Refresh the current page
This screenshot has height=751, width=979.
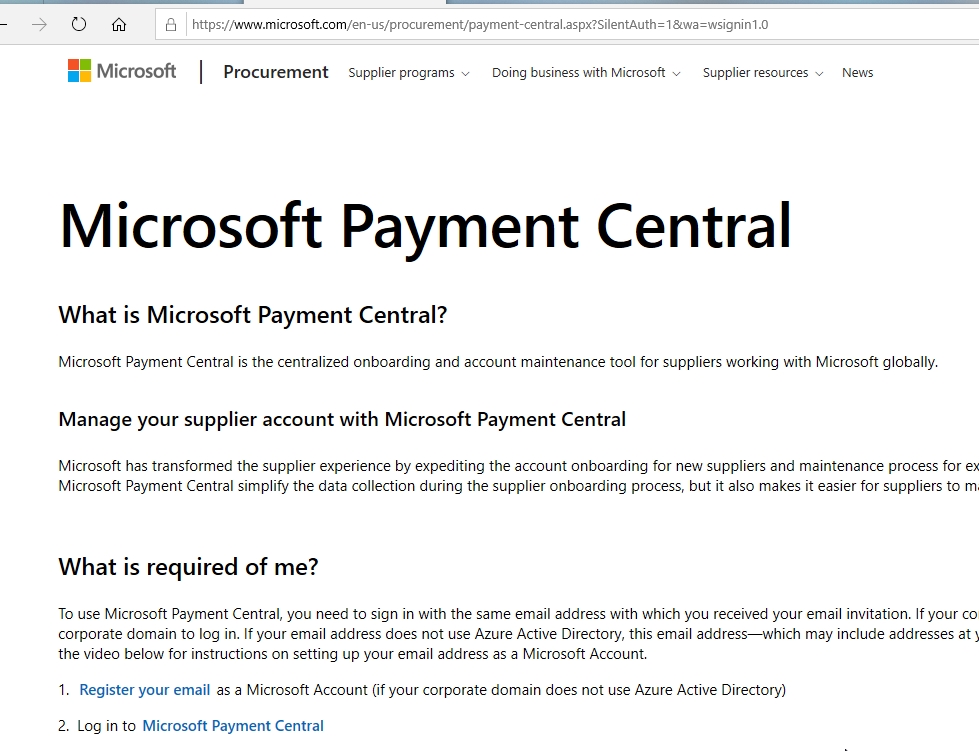[78, 24]
